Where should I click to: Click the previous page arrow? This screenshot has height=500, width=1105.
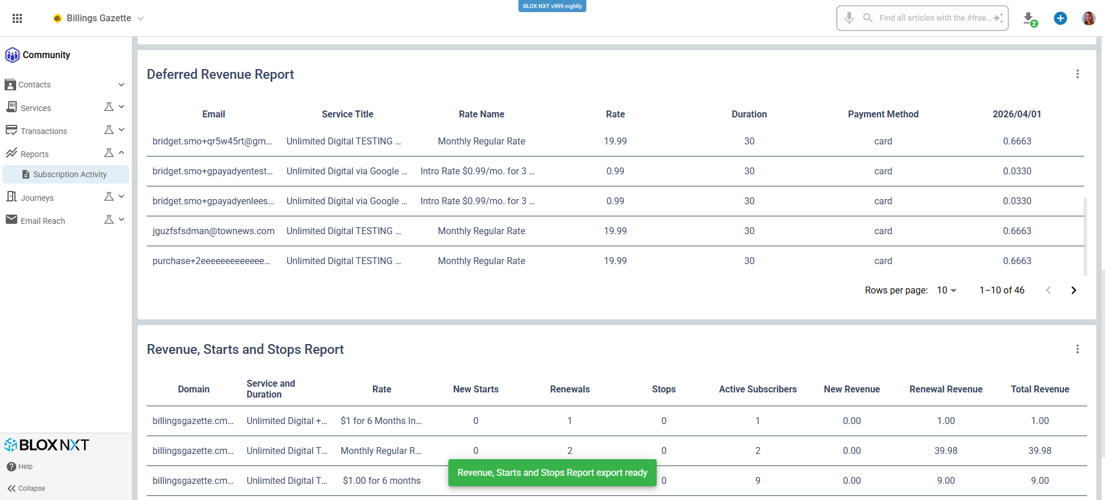(x=1049, y=290)
